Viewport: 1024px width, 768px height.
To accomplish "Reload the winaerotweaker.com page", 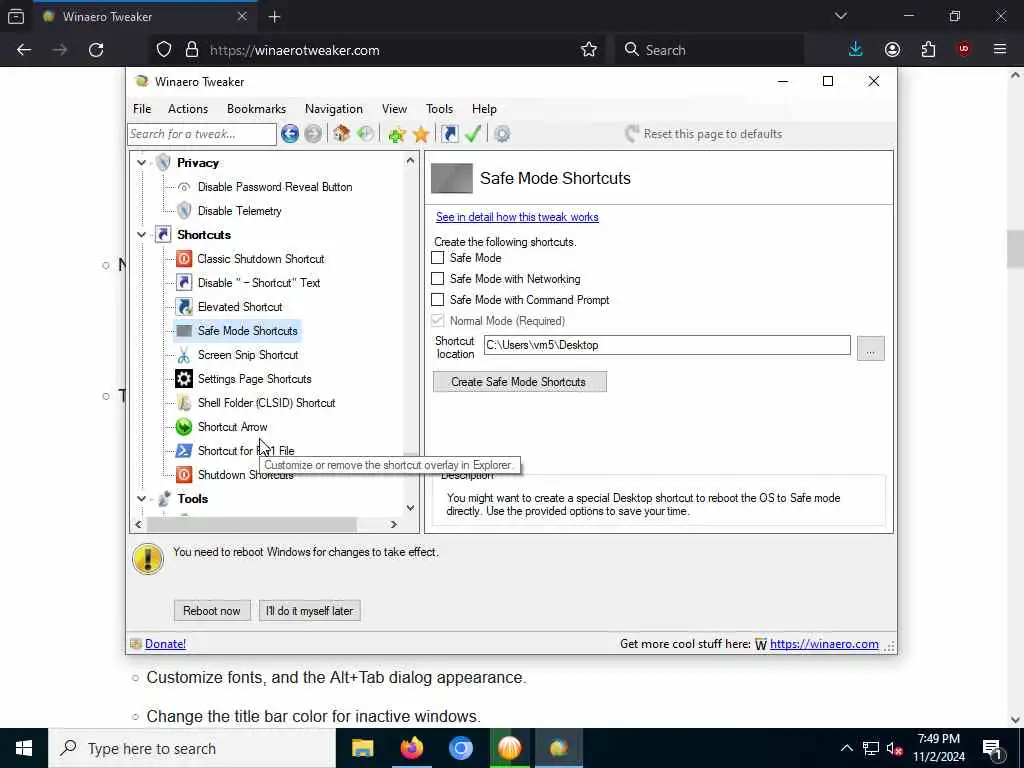I will tap(96, 50).
